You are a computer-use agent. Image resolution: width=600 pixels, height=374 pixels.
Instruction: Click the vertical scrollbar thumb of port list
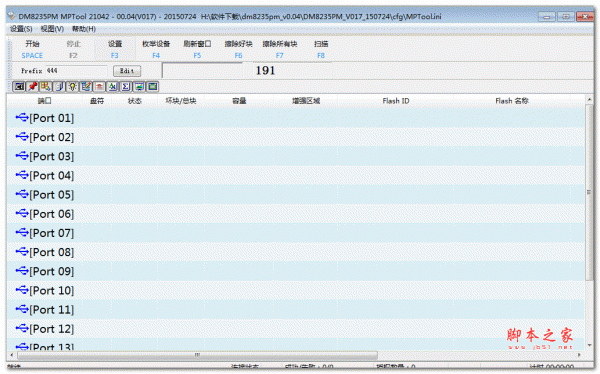click(x=589, y=192)
